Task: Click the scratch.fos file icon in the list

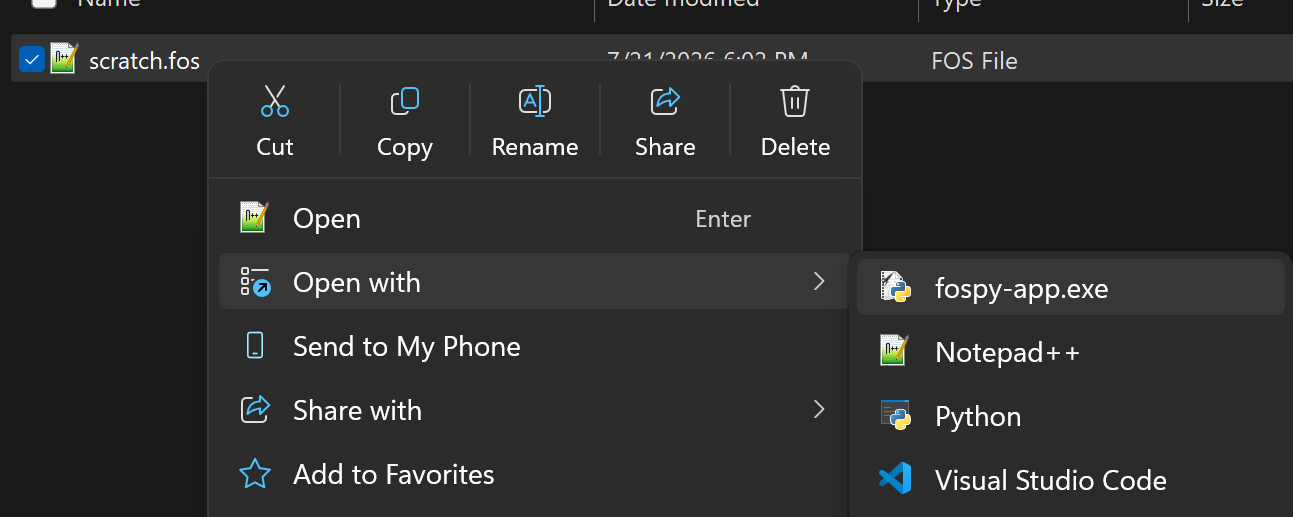Action: (64, 59)
